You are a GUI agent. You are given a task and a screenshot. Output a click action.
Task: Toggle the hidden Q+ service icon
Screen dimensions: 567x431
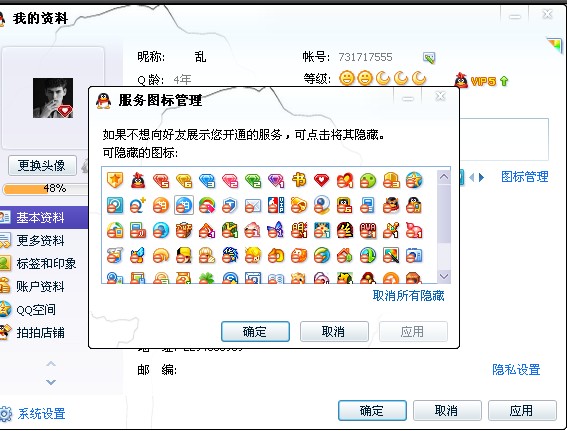tap(138, 205)
